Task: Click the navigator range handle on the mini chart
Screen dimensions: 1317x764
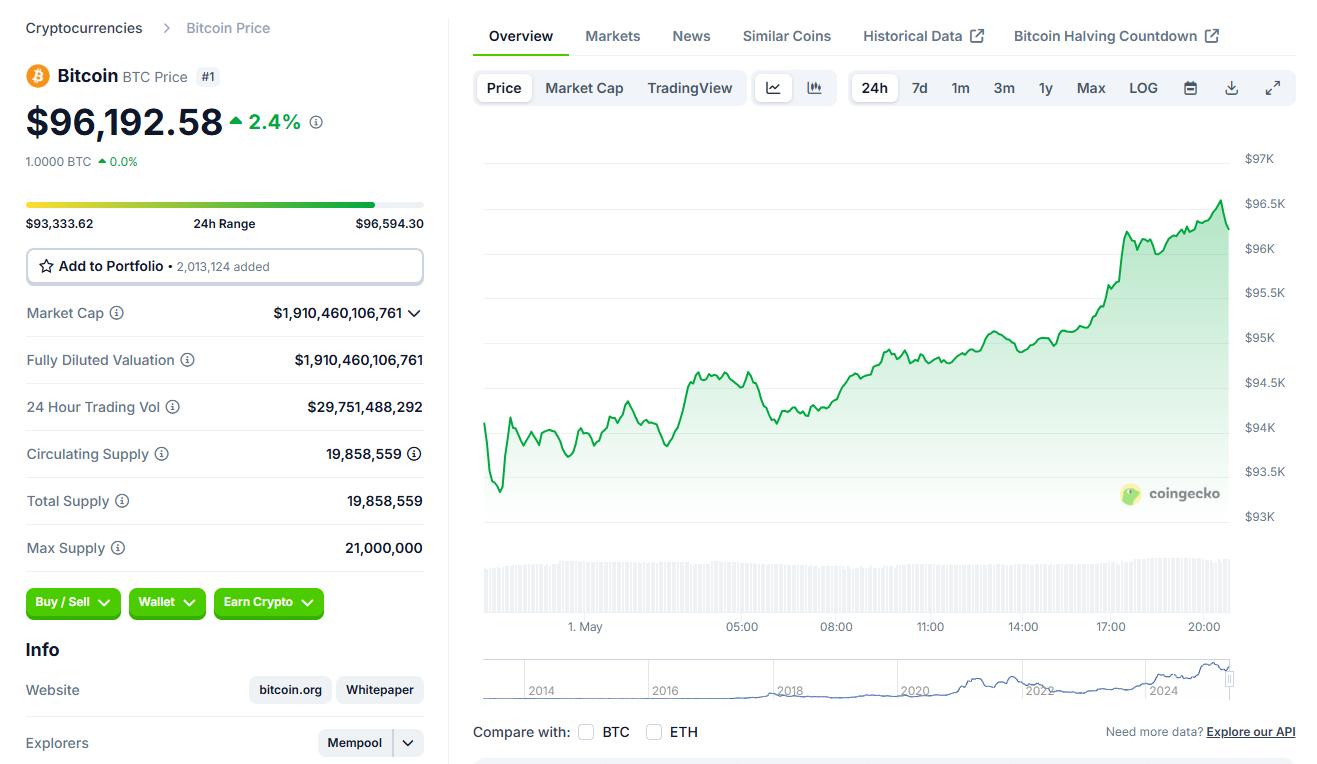Action: pyautogui.click(x=1229, y=679)
